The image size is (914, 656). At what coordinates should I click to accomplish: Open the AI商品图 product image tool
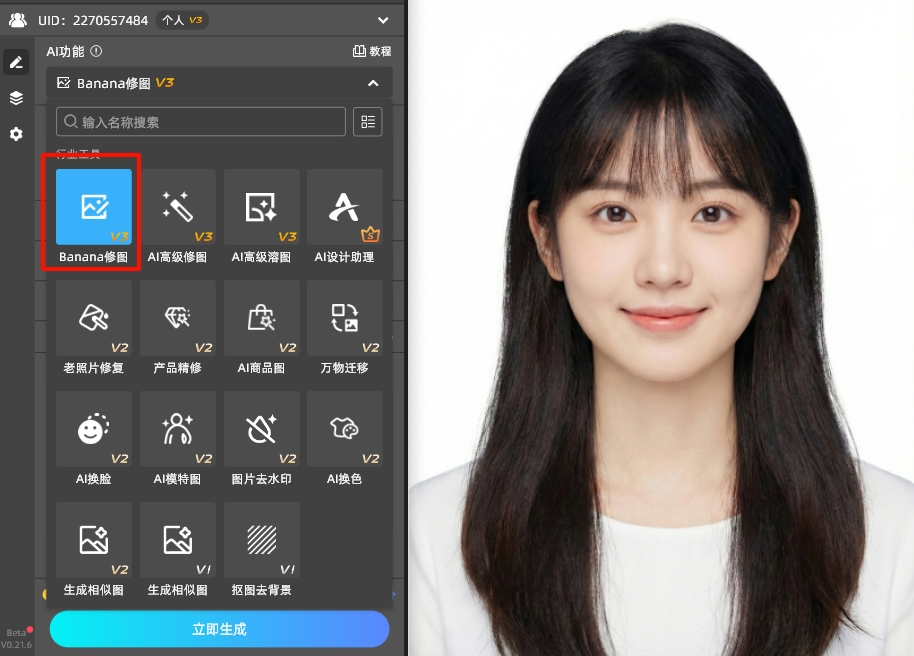click(261, 318)
